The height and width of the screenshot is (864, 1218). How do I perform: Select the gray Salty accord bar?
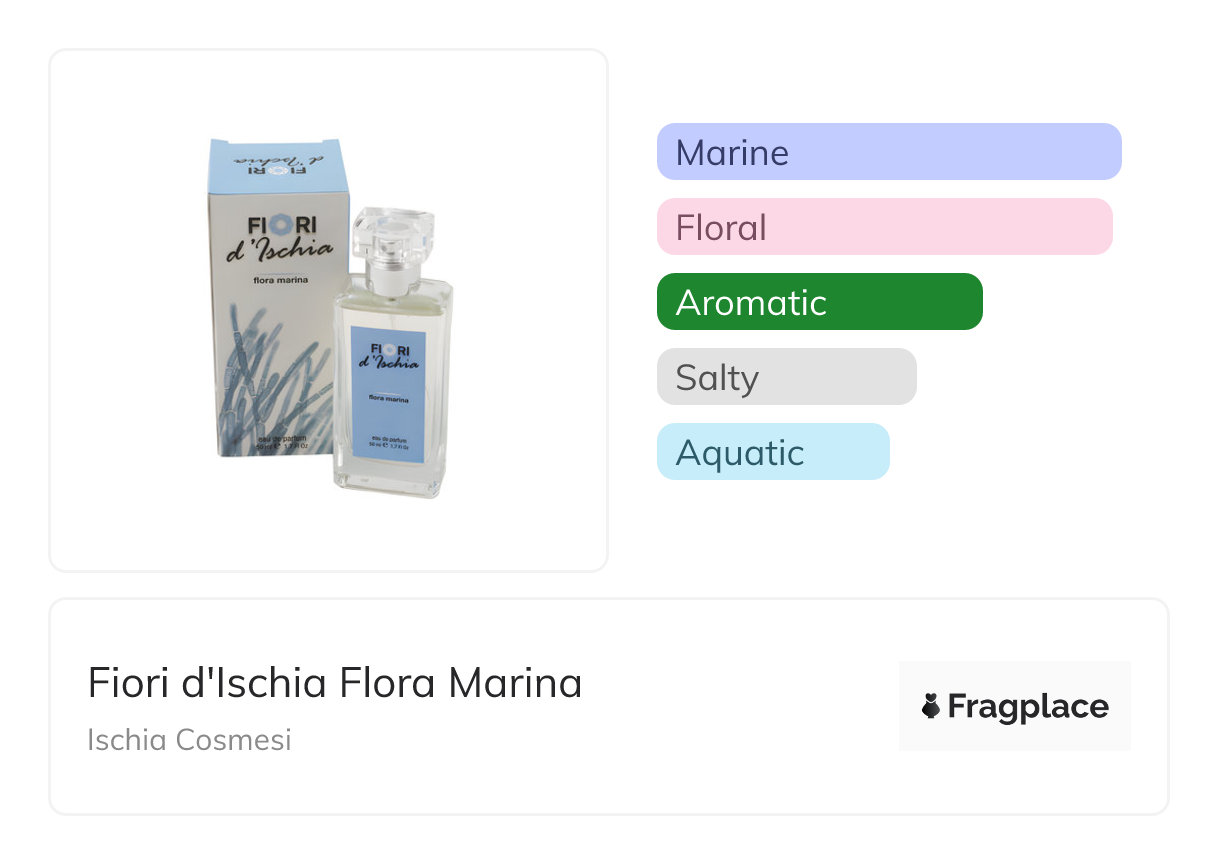pos(786,377)
